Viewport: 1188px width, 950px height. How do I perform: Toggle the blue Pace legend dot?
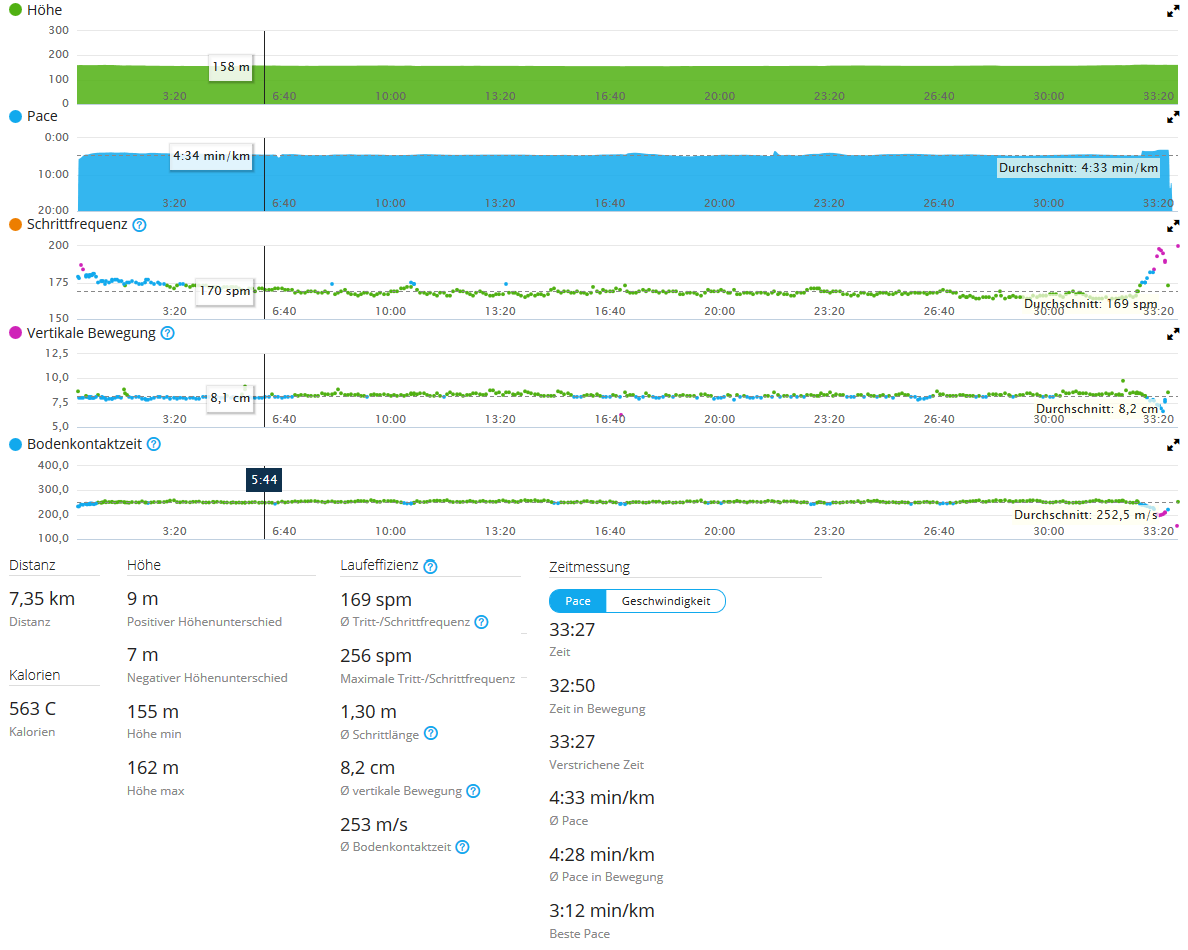15,116
